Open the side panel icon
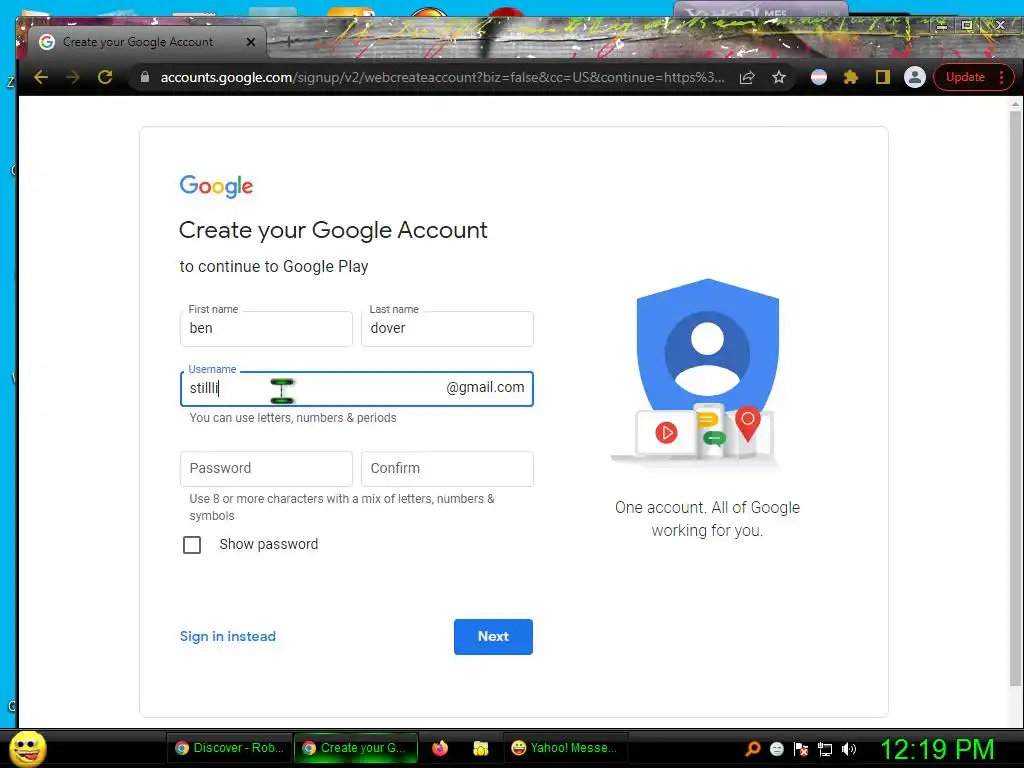Screen dimensions: 1024x768 tap(882, 77)
